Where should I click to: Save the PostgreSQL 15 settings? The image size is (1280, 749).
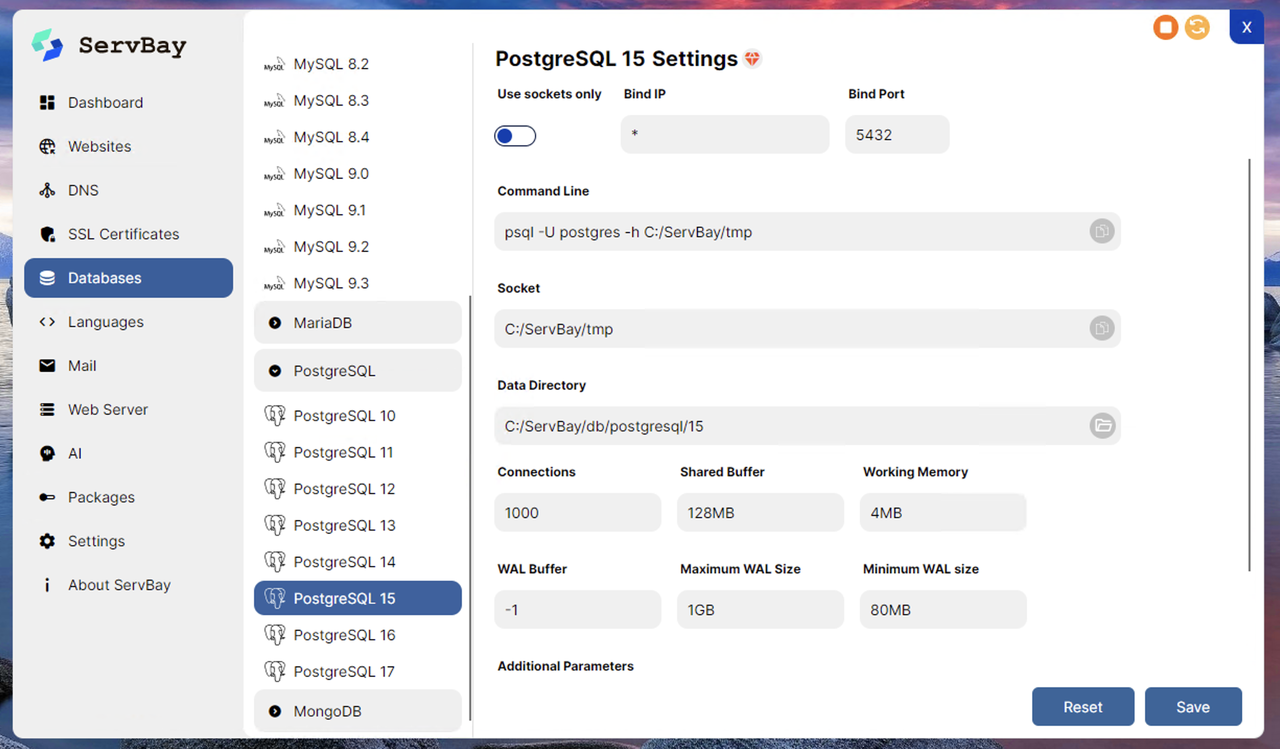1193,706
